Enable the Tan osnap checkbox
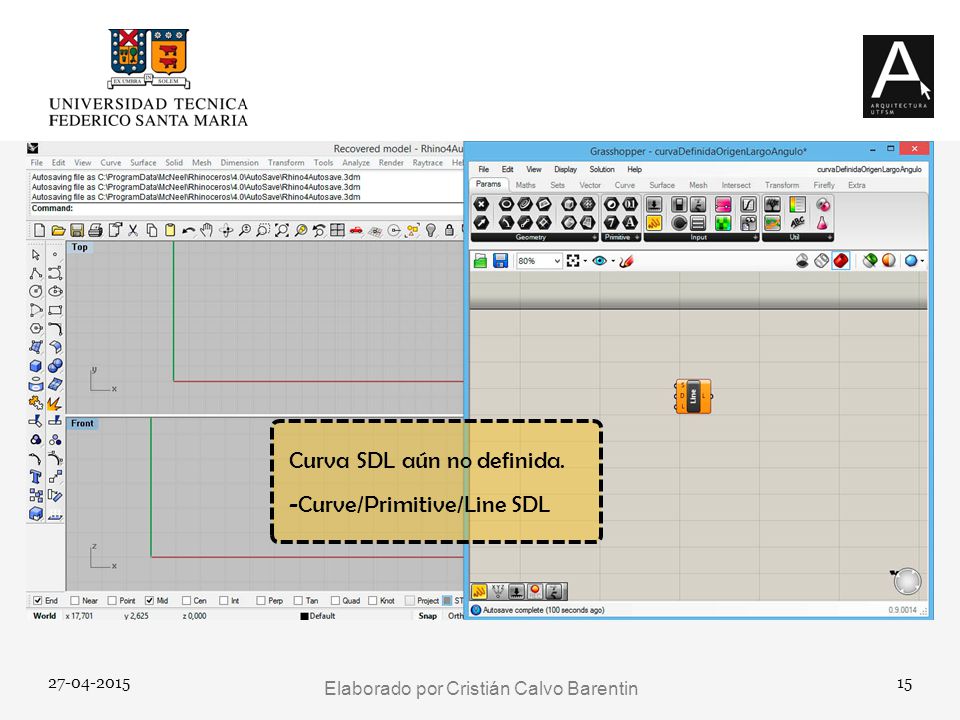The image size is (960, 720). [298, 601]
